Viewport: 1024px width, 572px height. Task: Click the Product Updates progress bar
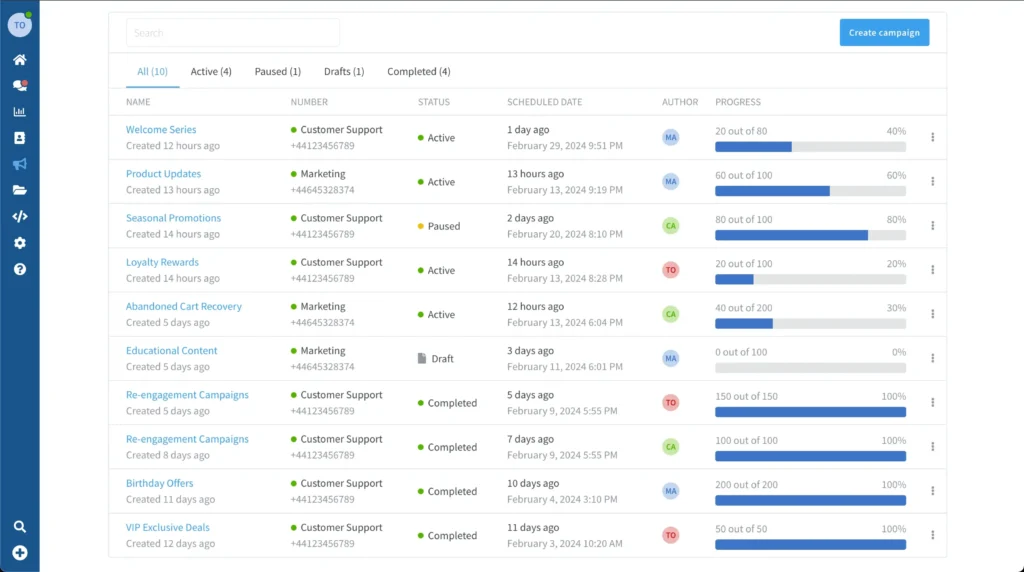point(810,191)
